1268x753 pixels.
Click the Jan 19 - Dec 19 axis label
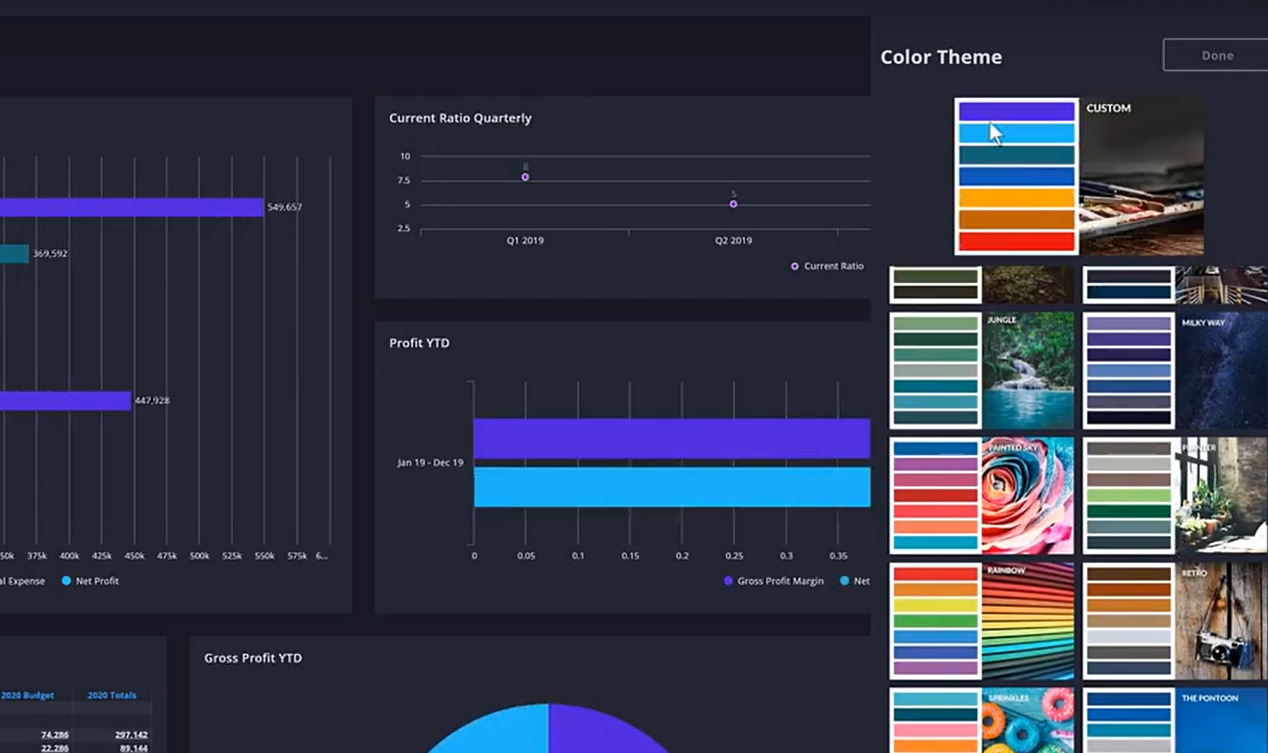[x=430, y=463]
